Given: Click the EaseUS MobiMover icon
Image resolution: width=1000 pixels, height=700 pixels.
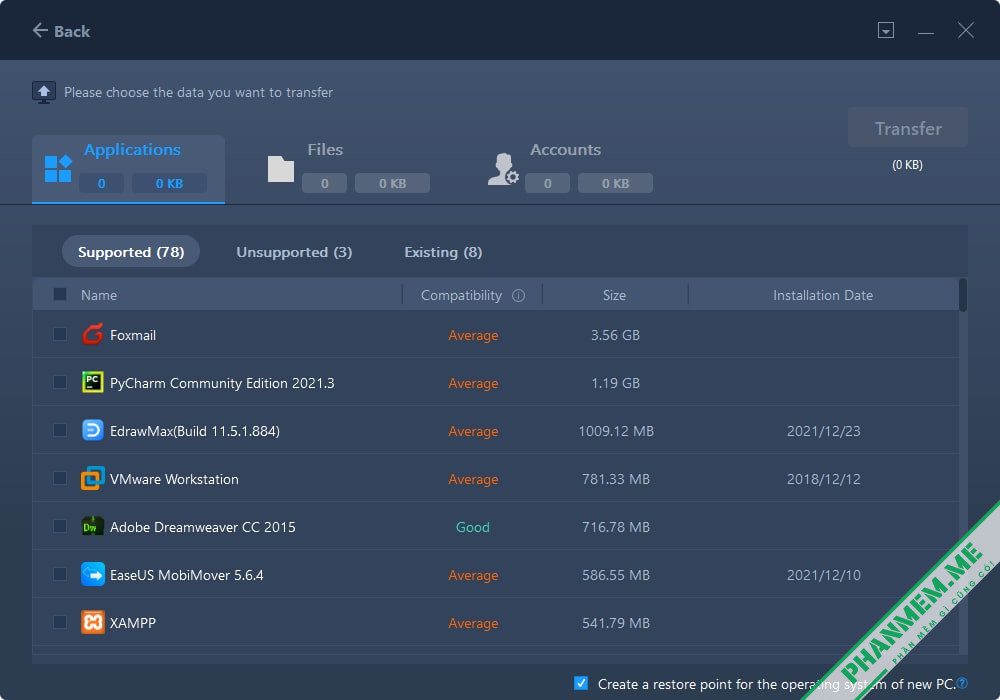Looking at the screenshot, I should (x=92, y=574).
